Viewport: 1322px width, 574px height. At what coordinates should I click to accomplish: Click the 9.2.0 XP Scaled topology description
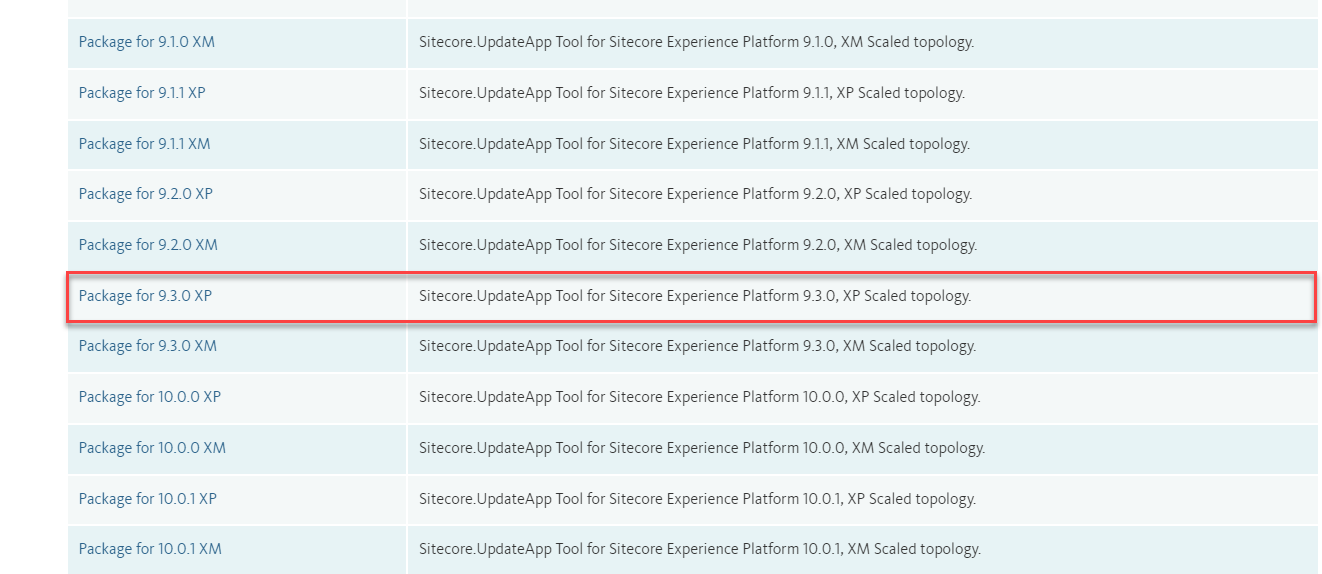695,194
